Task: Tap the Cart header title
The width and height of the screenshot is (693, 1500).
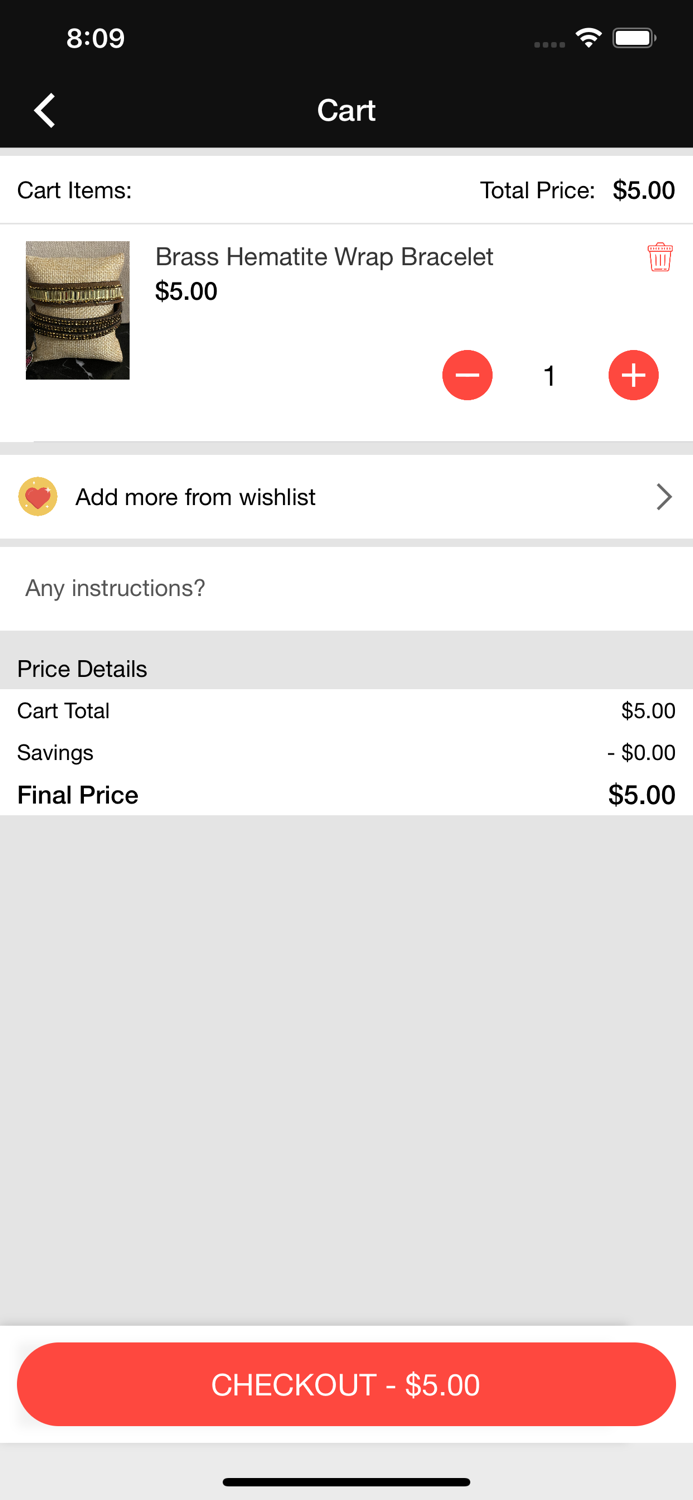Action: pyautogui.click(x=346, y=110)
